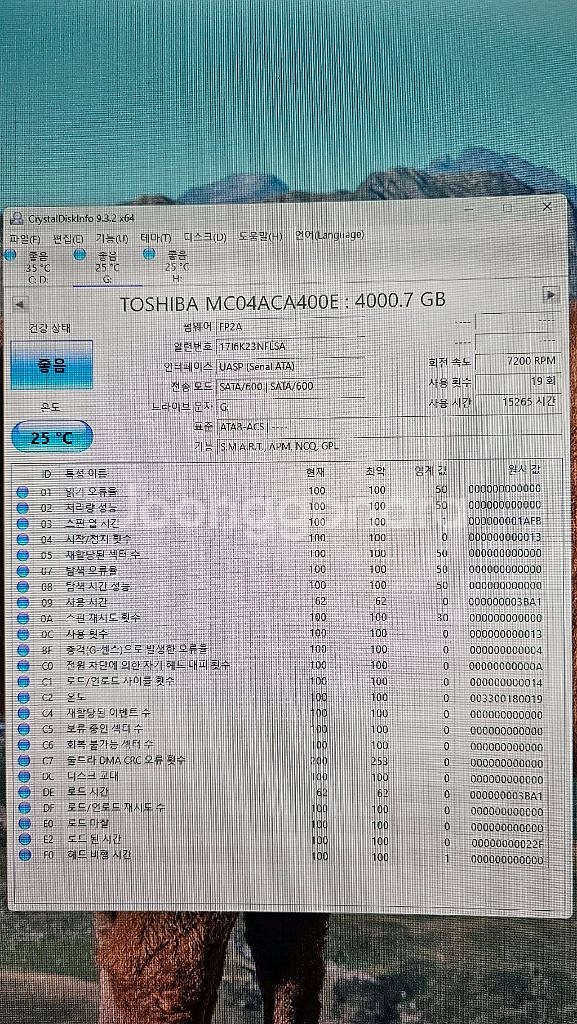The width and height of the screenshot is (577, 1024).
Task: Click worst value 253 in 울트라 DMA CRC row
Action: click(x=380, y=761)
